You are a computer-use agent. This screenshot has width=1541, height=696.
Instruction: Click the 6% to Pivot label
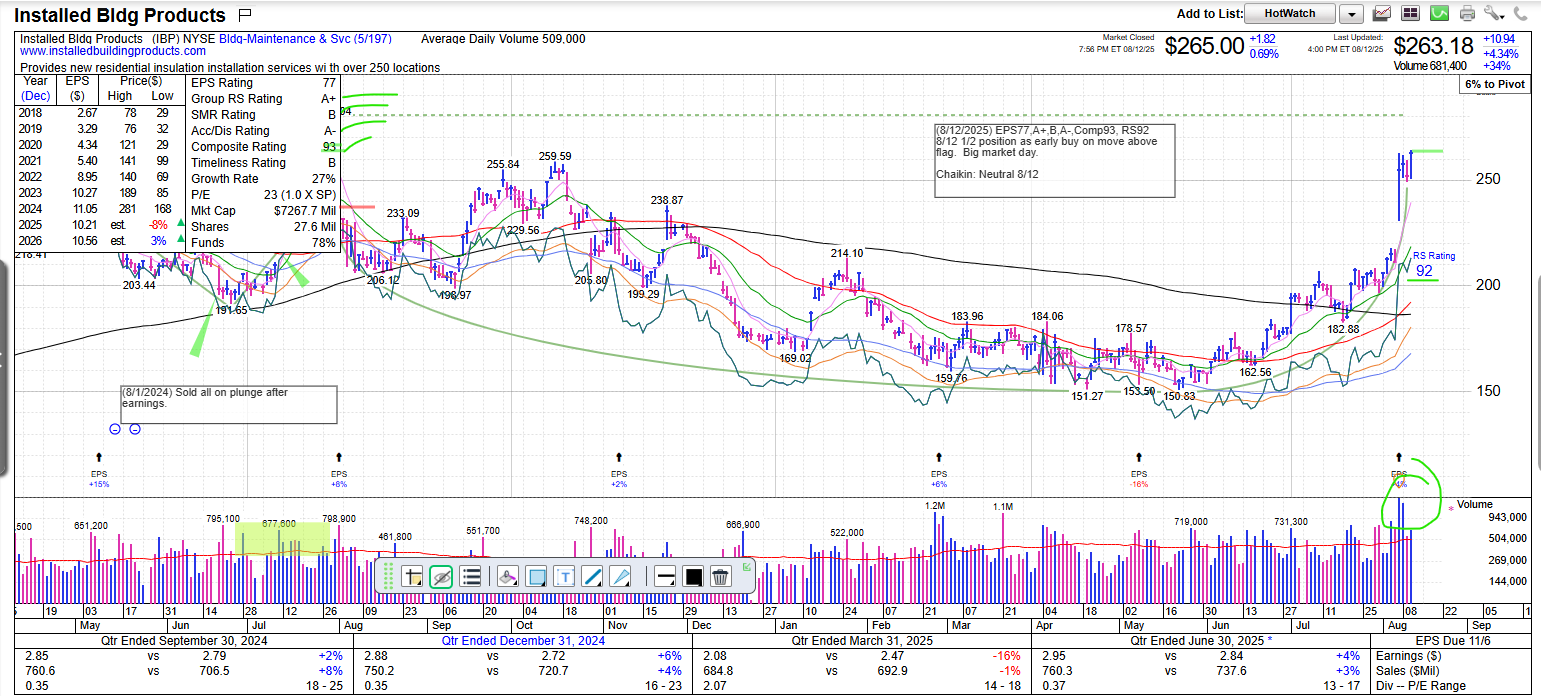tap(1496, 84)
